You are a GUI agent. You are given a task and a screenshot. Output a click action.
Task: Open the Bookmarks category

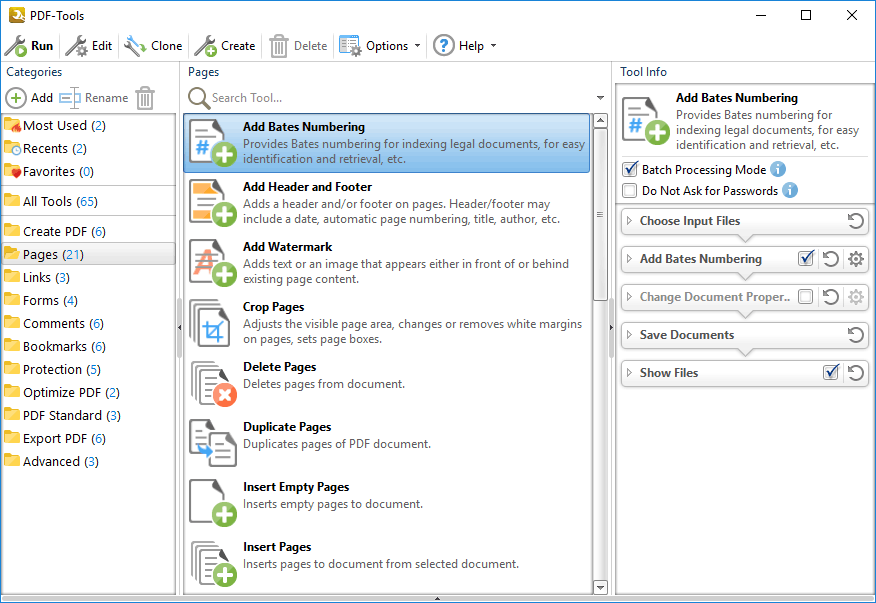[88, 346]
